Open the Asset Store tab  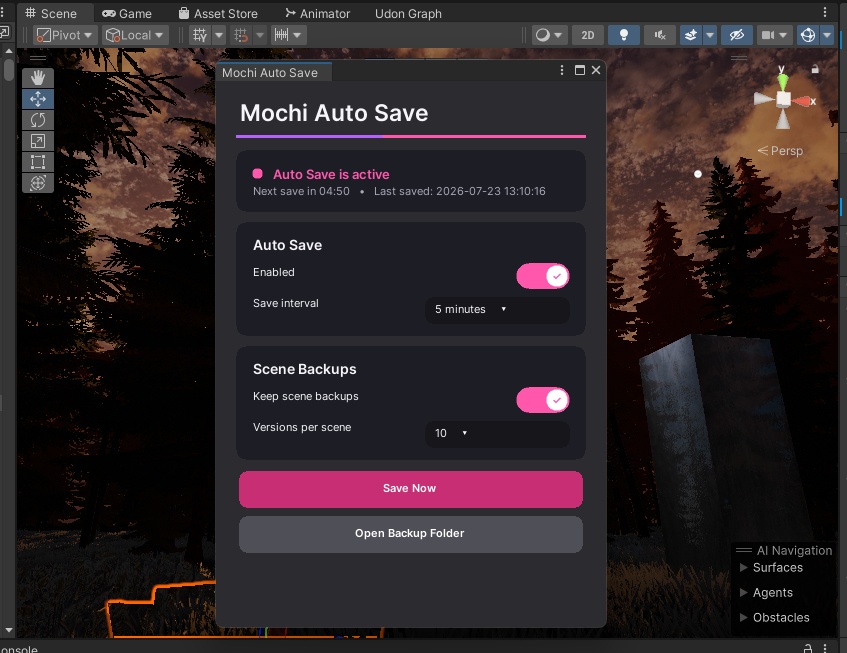[218, 14]
